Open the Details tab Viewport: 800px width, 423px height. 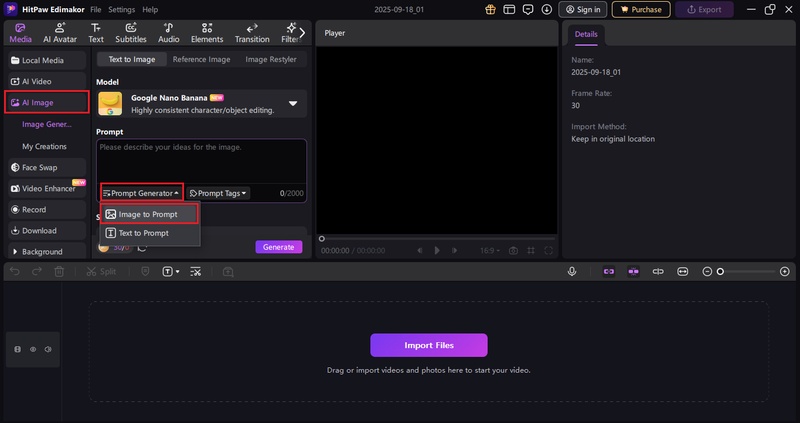pyautogui.click(x=586, y=34)
